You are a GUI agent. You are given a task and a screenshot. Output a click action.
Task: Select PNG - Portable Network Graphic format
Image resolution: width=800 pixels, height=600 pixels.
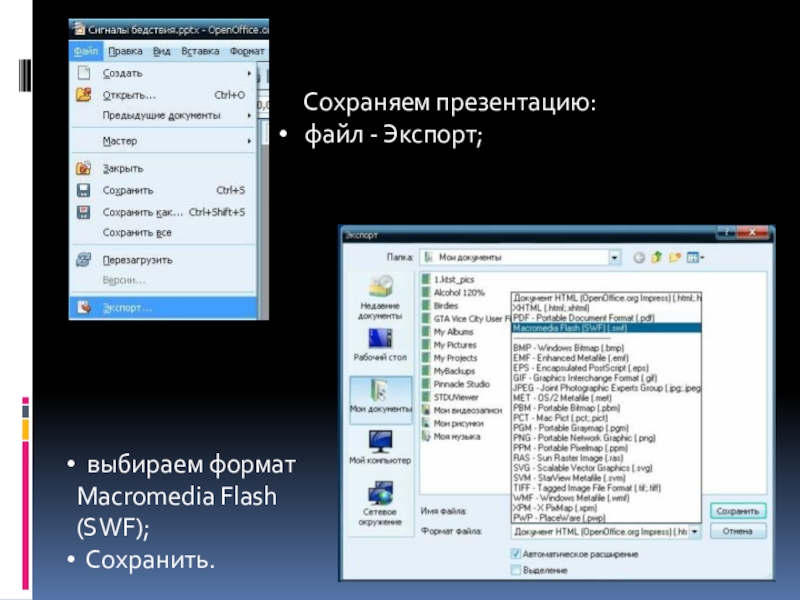click(606, 438)
